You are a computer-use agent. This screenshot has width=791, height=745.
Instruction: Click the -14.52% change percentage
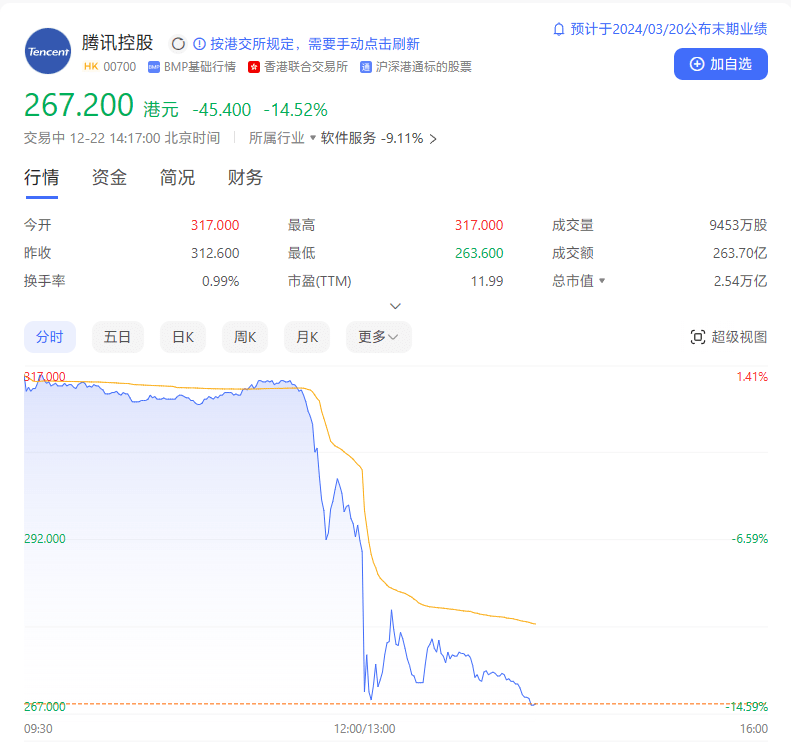[x=296, y=110]
